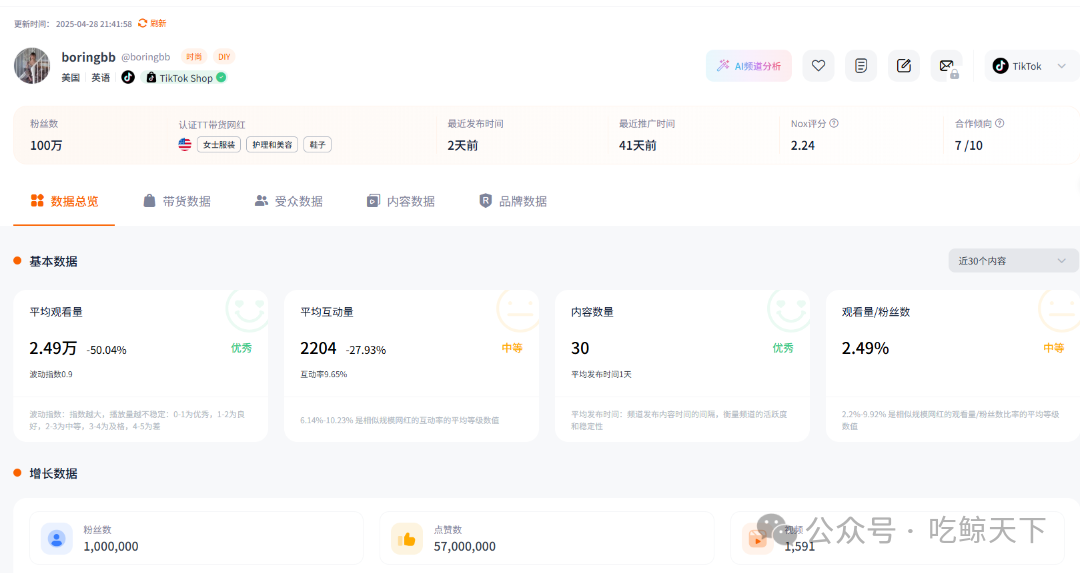The image size is (1080, 573).
Task: Click the locked email envelope icon
Action: coord(946,66)
